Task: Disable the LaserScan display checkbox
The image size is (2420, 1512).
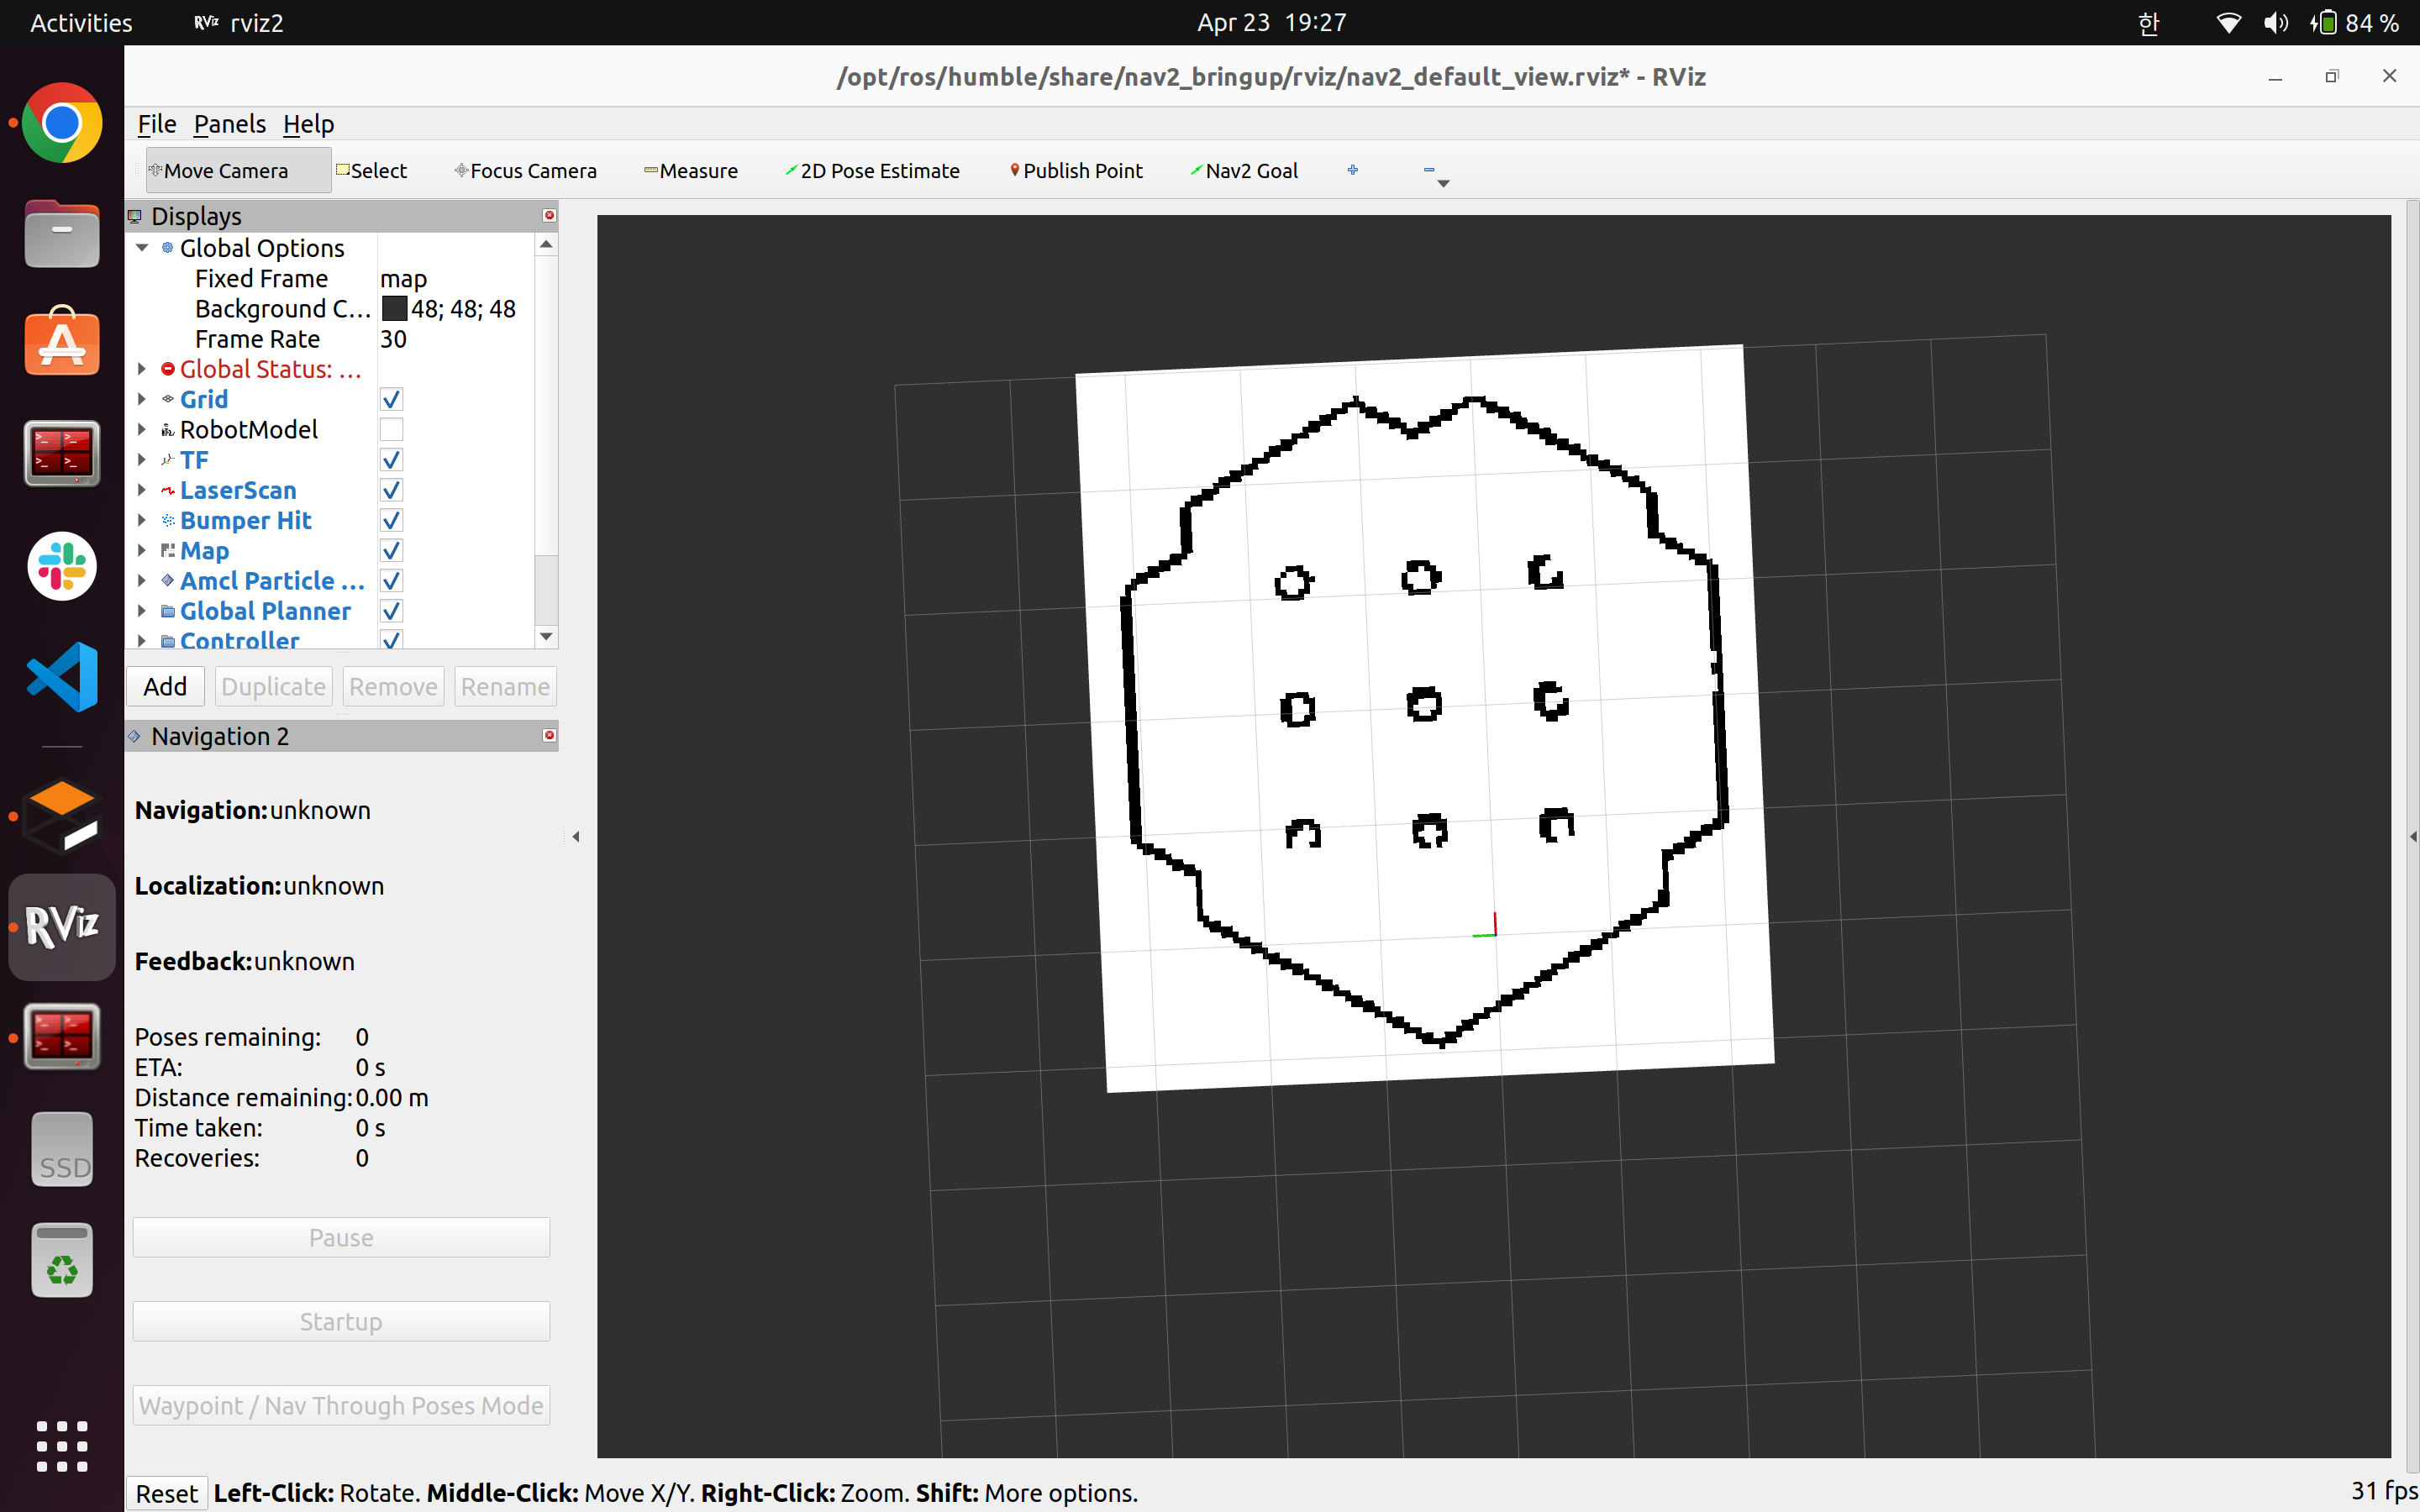Action: coord(391,490)
